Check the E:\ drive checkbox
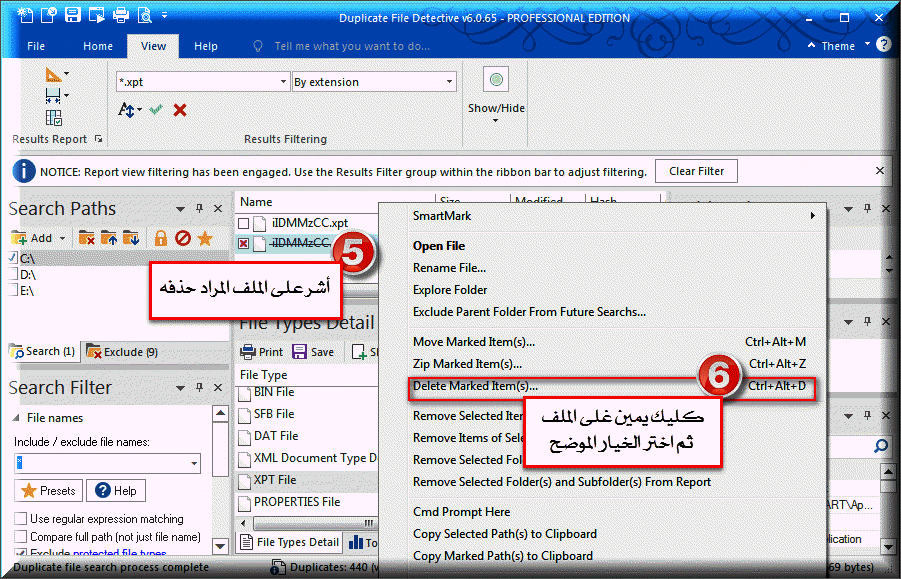Screen dimensions: 901x579 click(14, 290)
